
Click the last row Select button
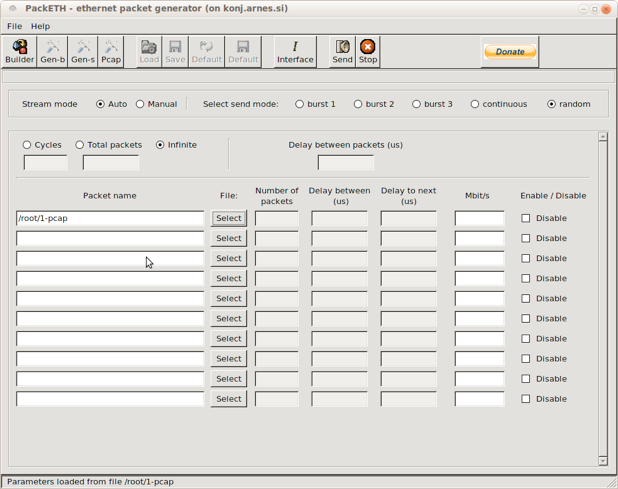229,399
